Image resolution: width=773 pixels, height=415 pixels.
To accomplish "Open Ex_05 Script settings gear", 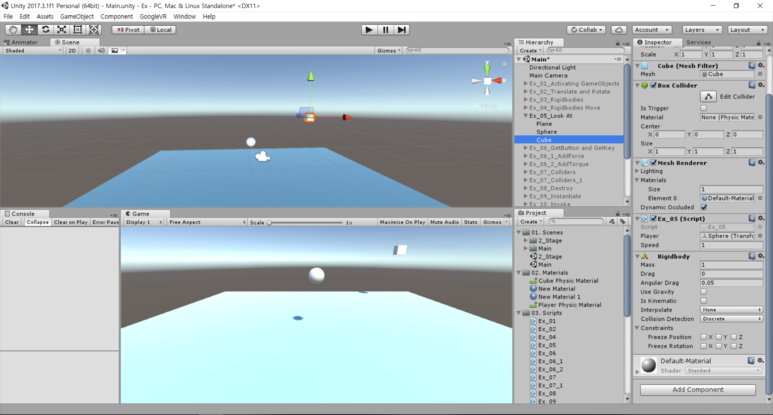I will [761, 218].
